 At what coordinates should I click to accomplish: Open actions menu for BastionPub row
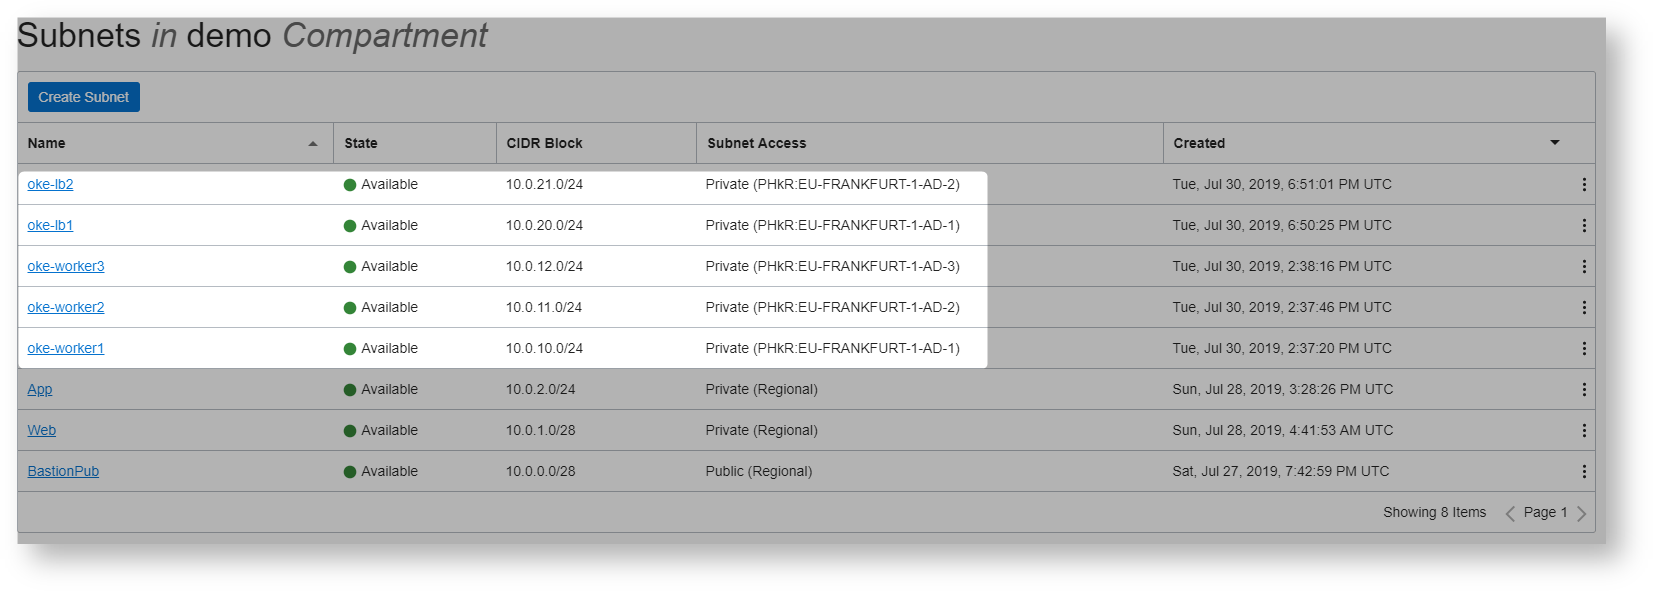(x=1583, y=472)
